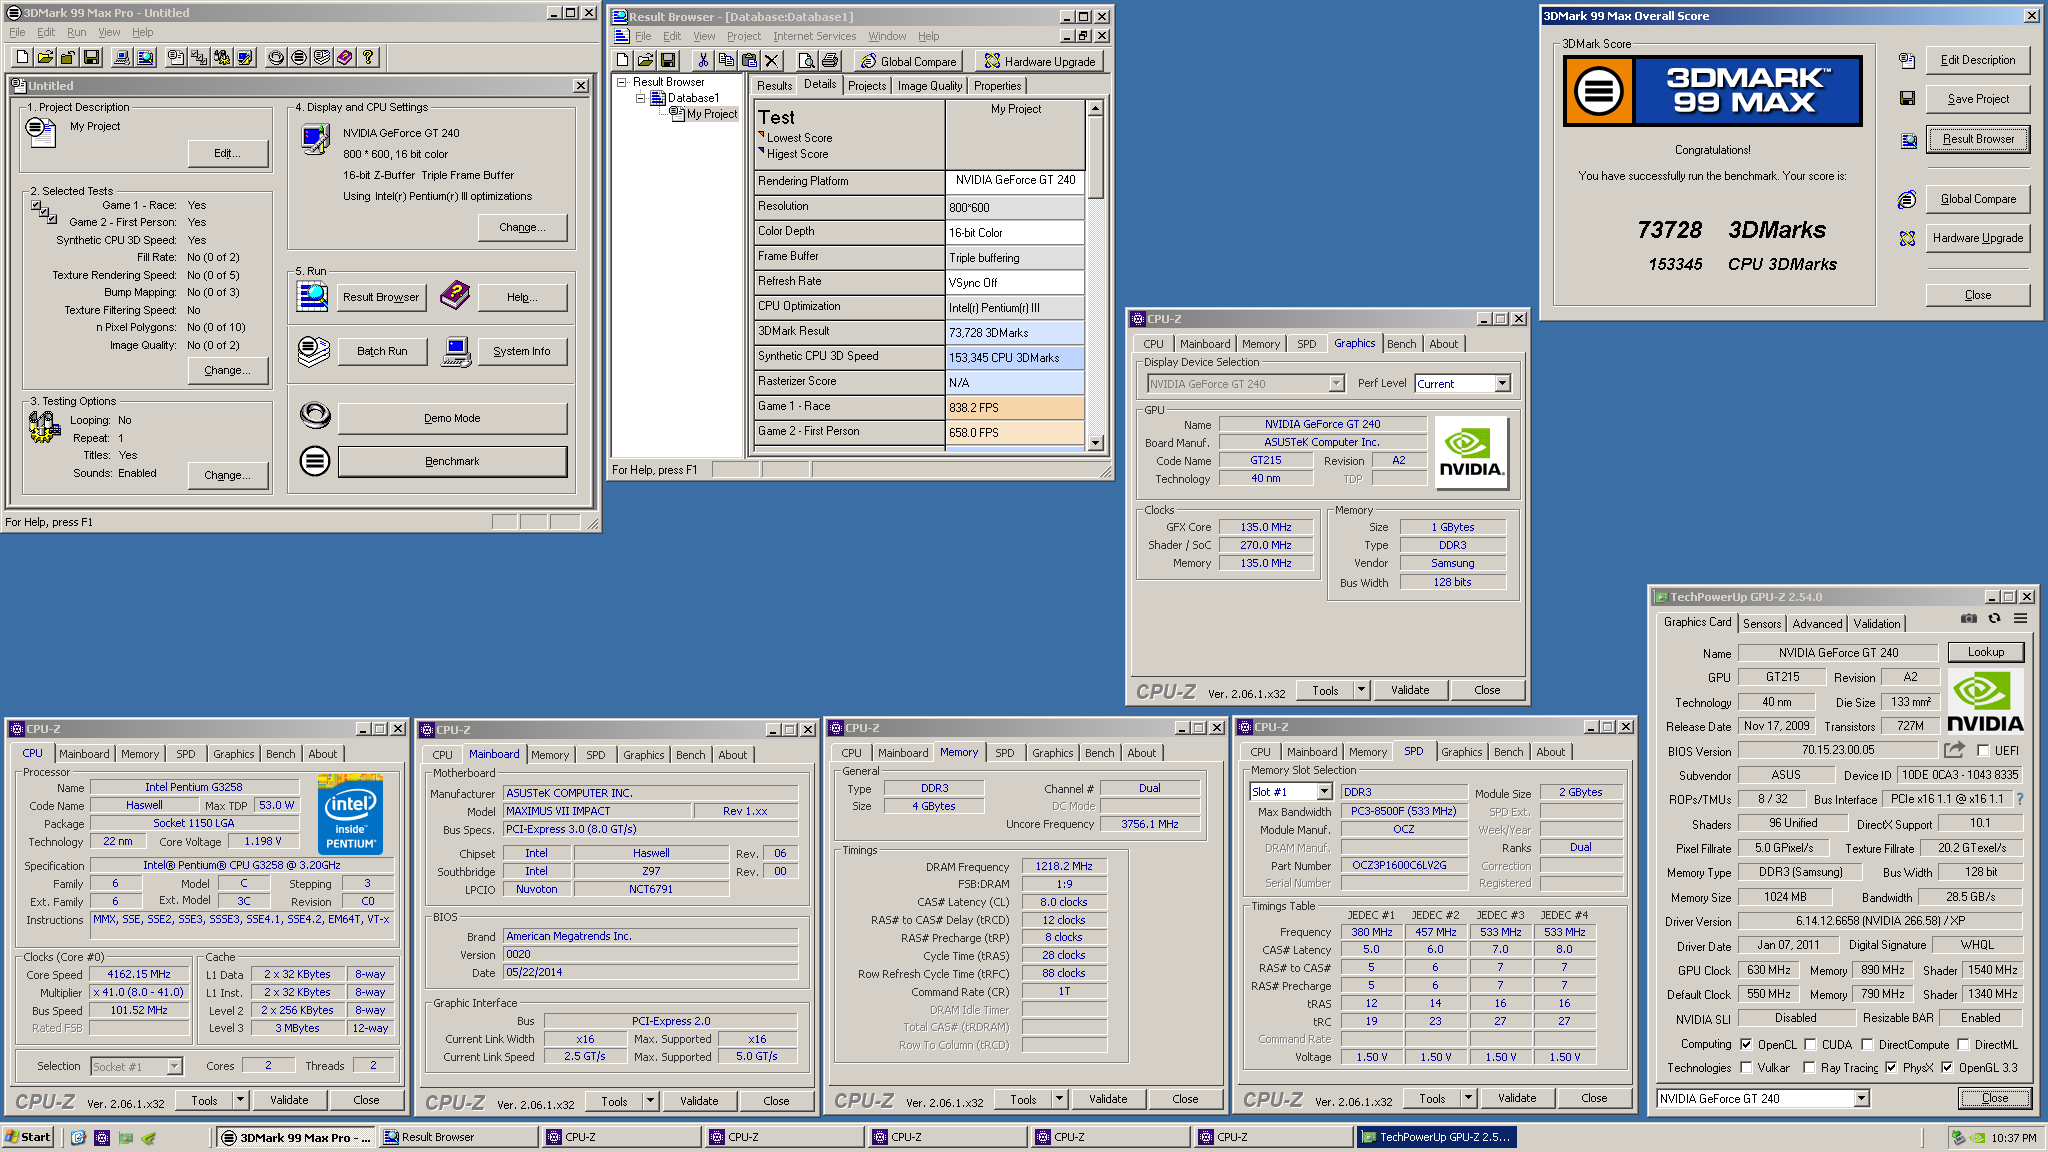The width and height of the screenshot is (2048, 1152).
Task: Click TechPowerUp GPU-Z taskbar button
Action: (1436, 1137)
